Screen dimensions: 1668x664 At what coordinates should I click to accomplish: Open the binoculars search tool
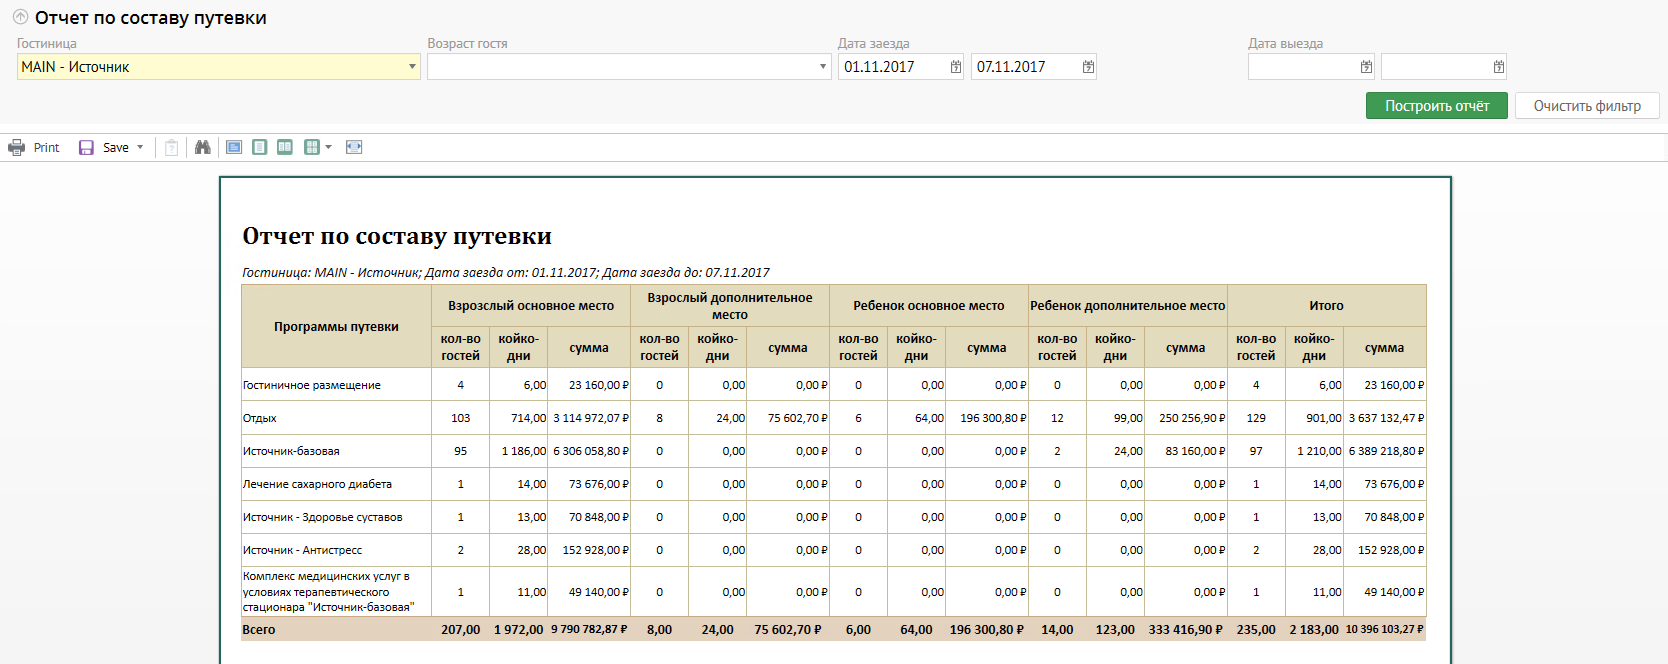click(203, 147)
